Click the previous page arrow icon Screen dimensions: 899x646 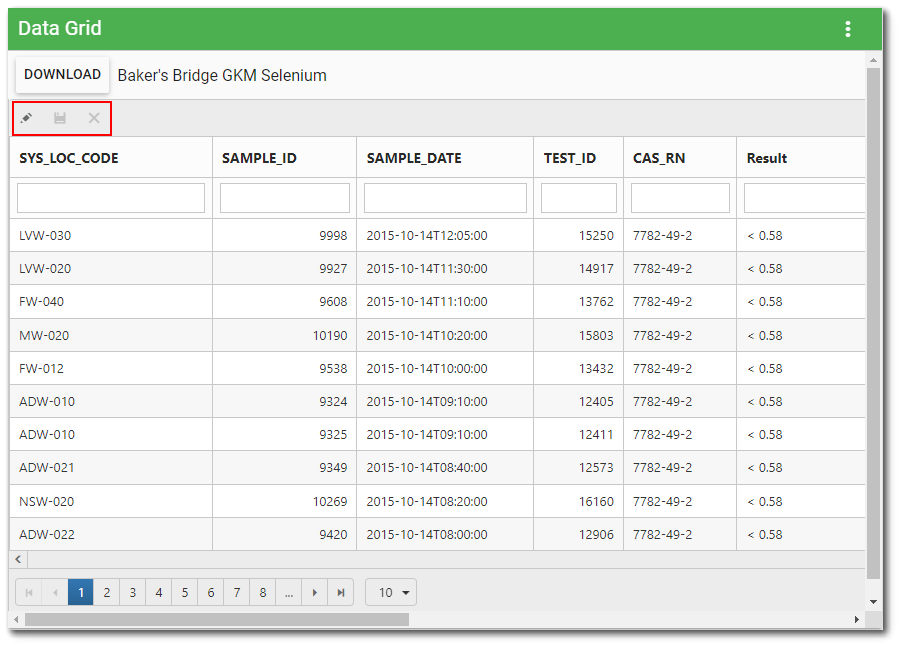55,592
